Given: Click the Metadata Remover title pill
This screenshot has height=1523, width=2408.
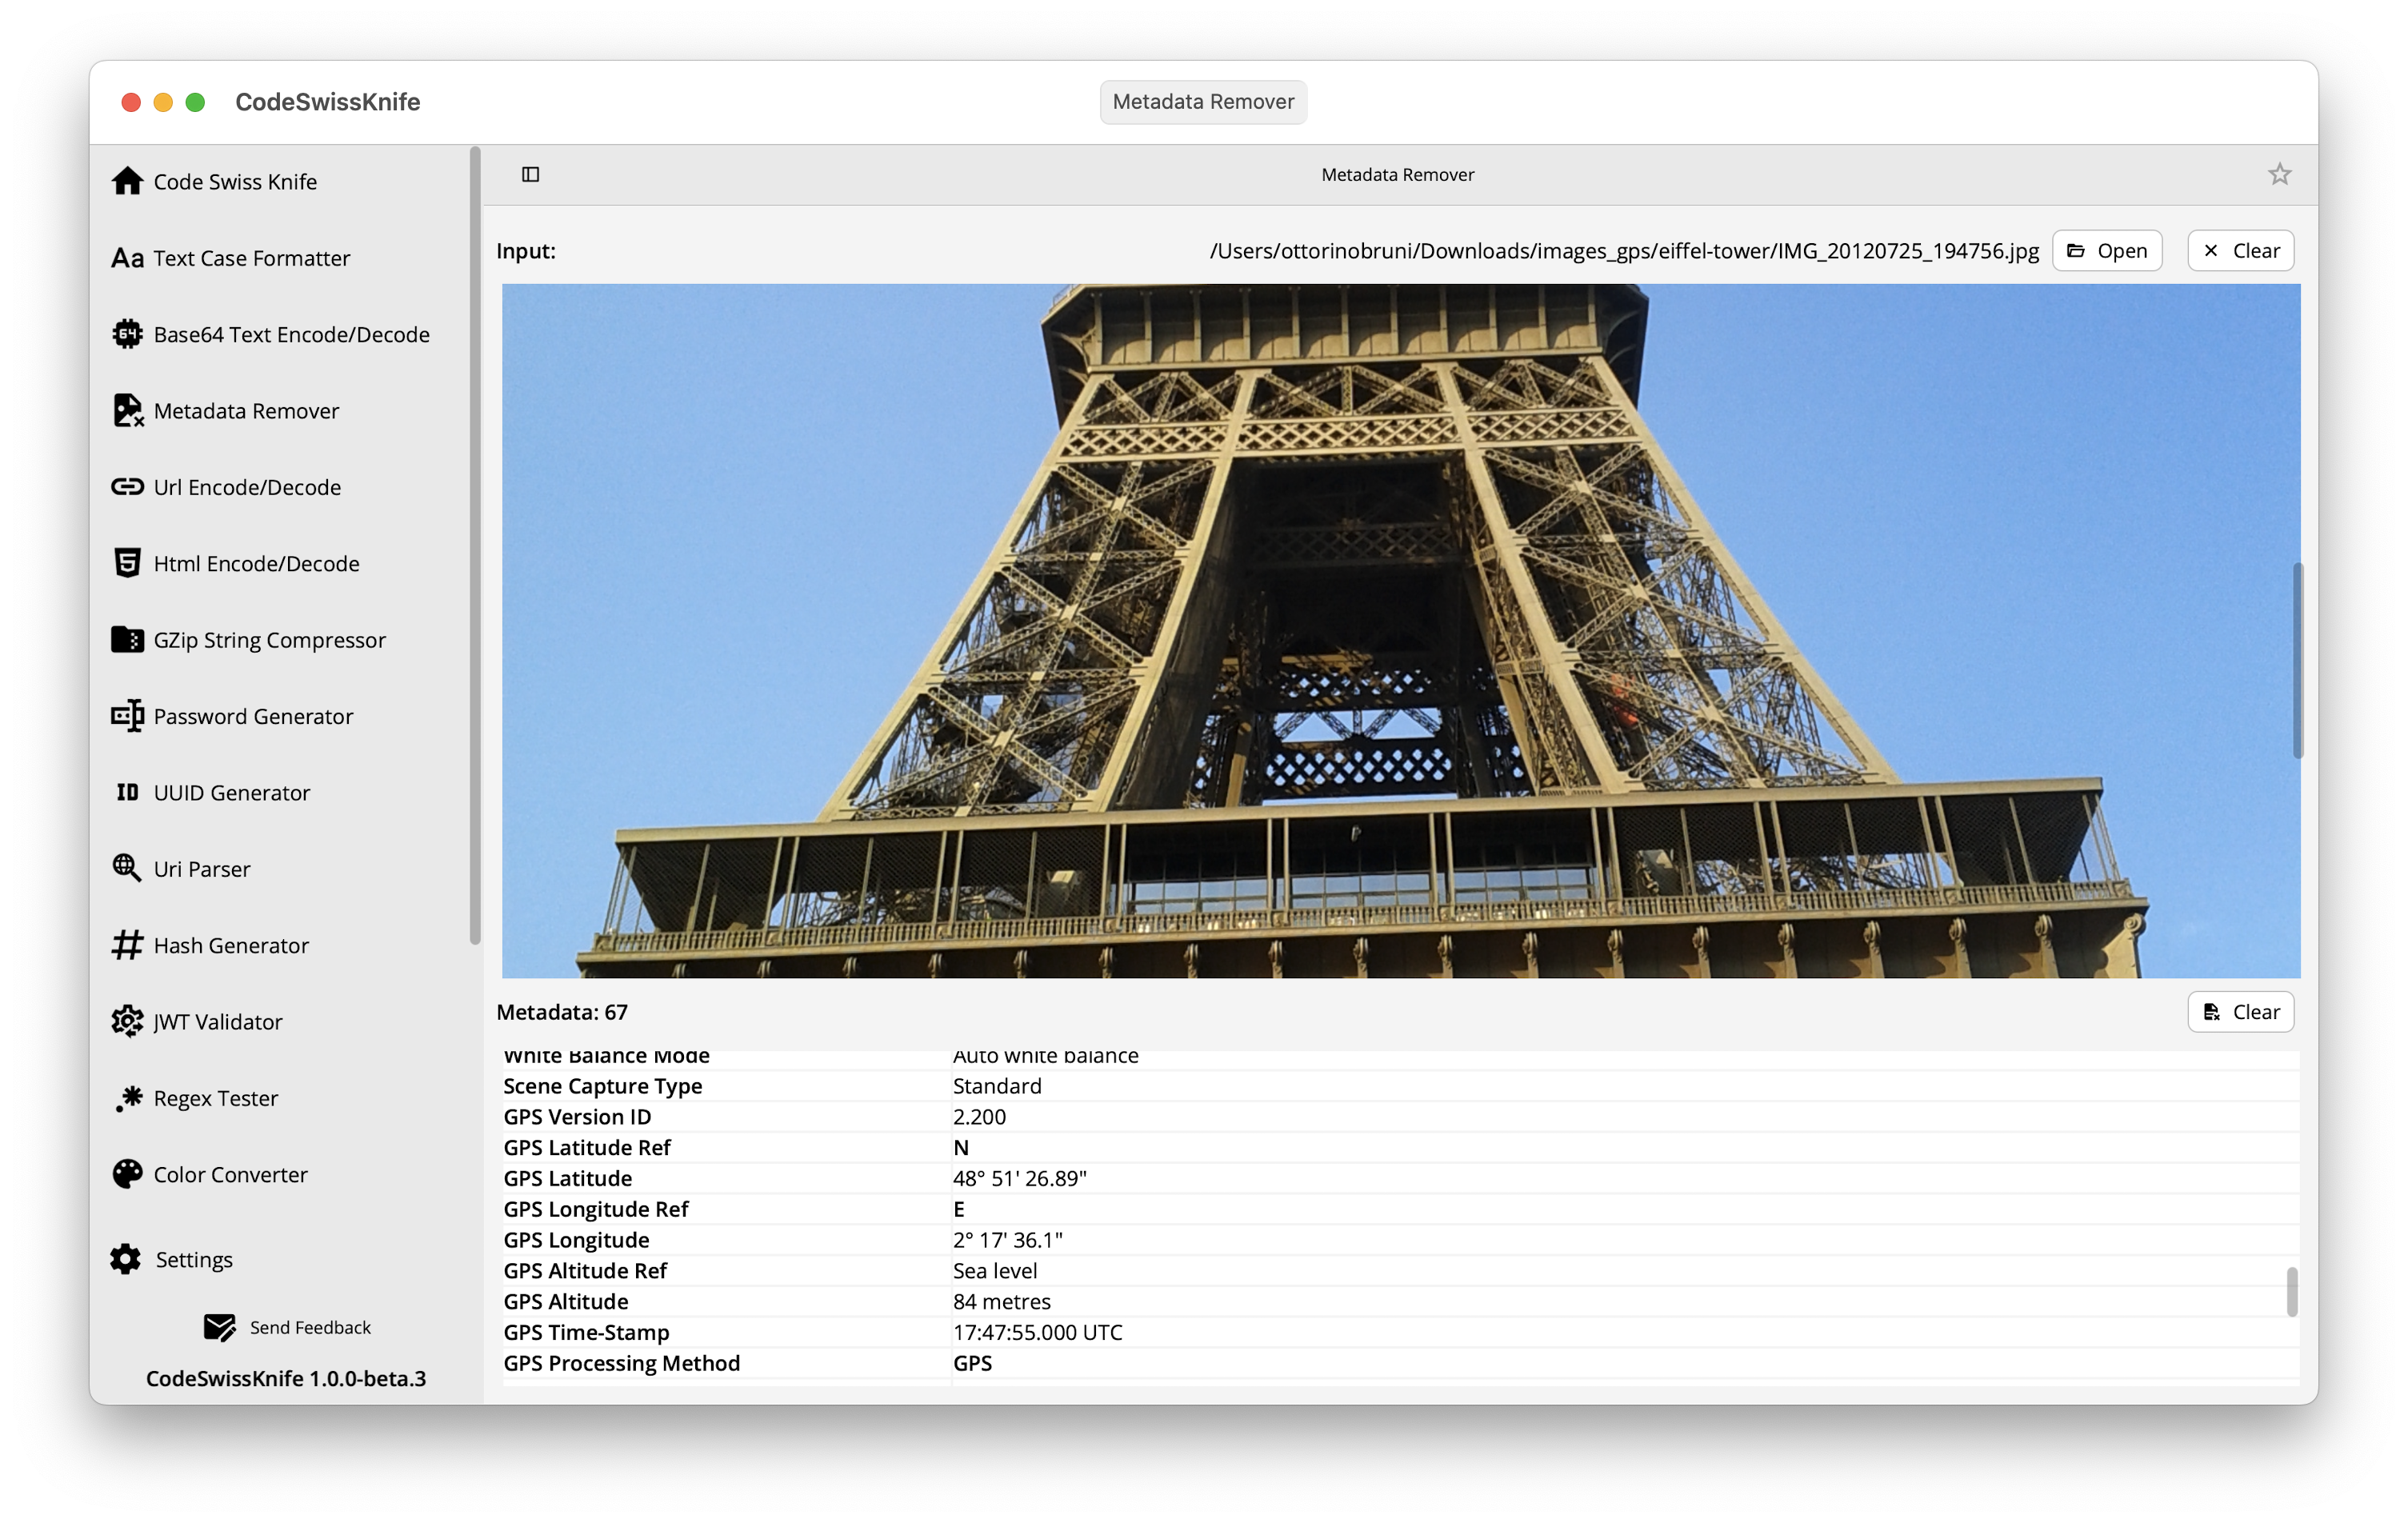Looking at the screenshot, I should (x=1203, y=101).
